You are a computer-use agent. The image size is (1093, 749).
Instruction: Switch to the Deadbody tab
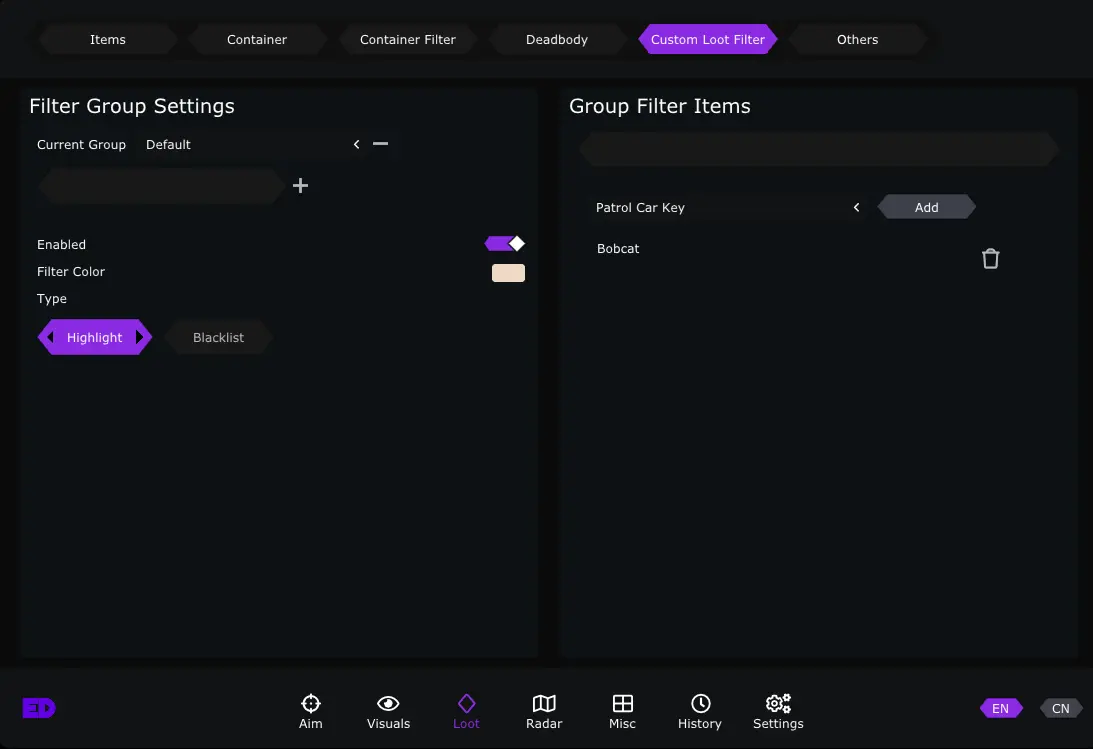(557, 40)
